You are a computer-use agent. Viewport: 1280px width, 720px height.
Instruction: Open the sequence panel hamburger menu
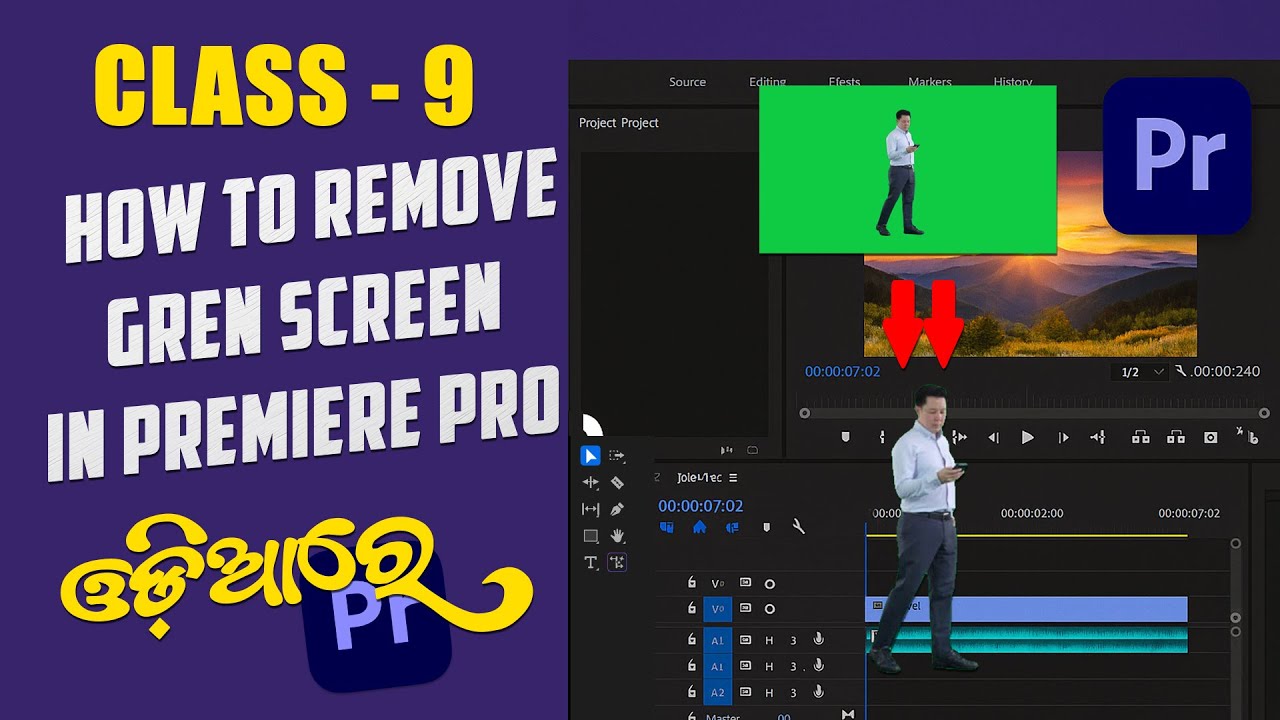tap(733, 478)
